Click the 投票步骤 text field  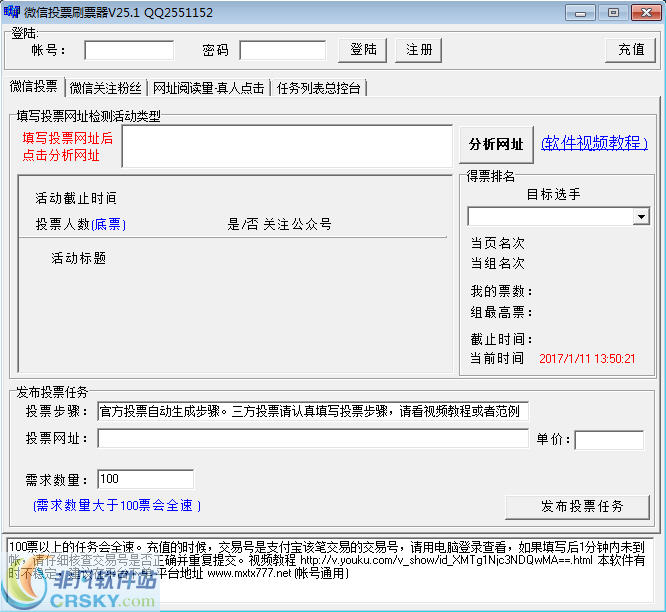313,411
